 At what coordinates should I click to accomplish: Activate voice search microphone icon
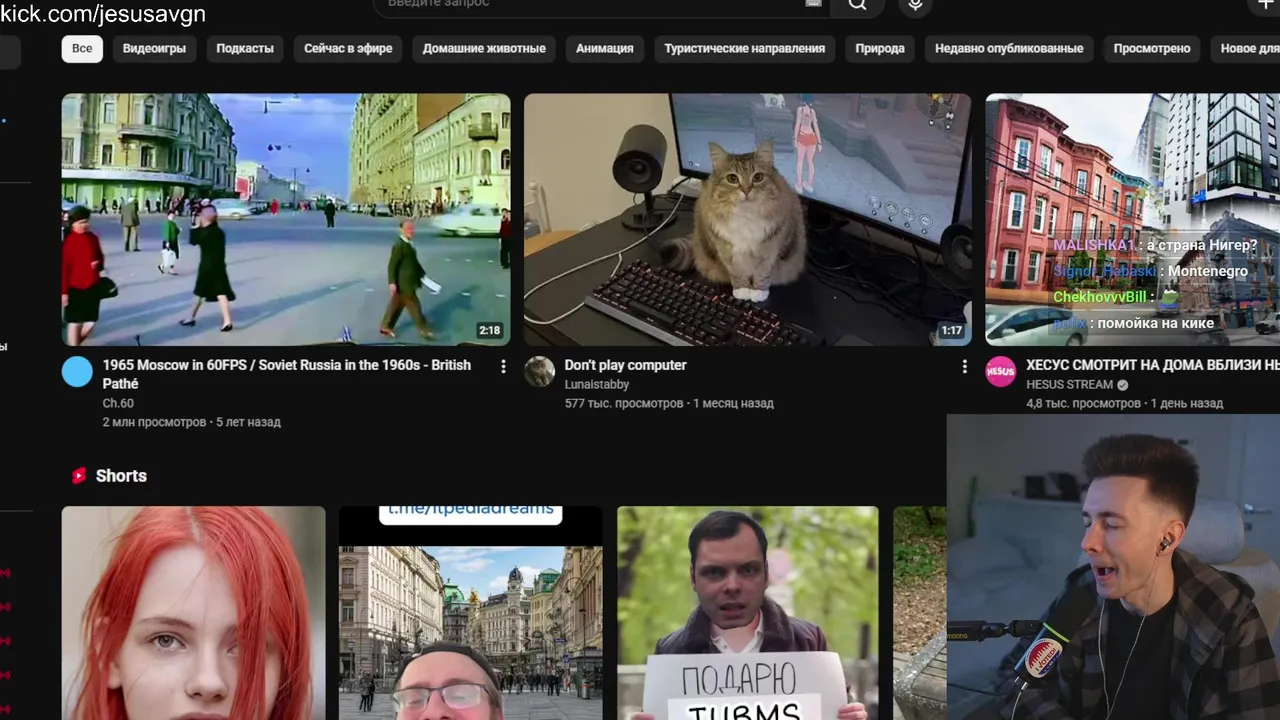pos(915,5)
